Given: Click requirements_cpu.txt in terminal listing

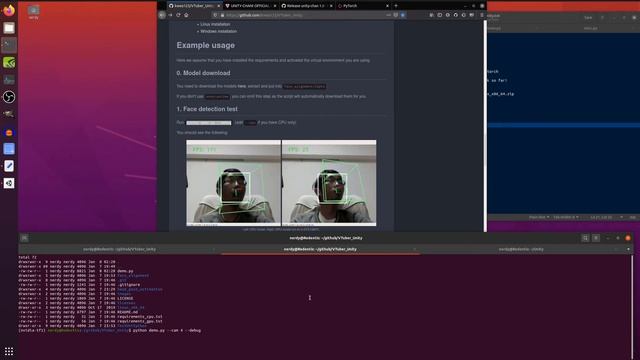Looking at the screenshot, I should click(140, 317).
